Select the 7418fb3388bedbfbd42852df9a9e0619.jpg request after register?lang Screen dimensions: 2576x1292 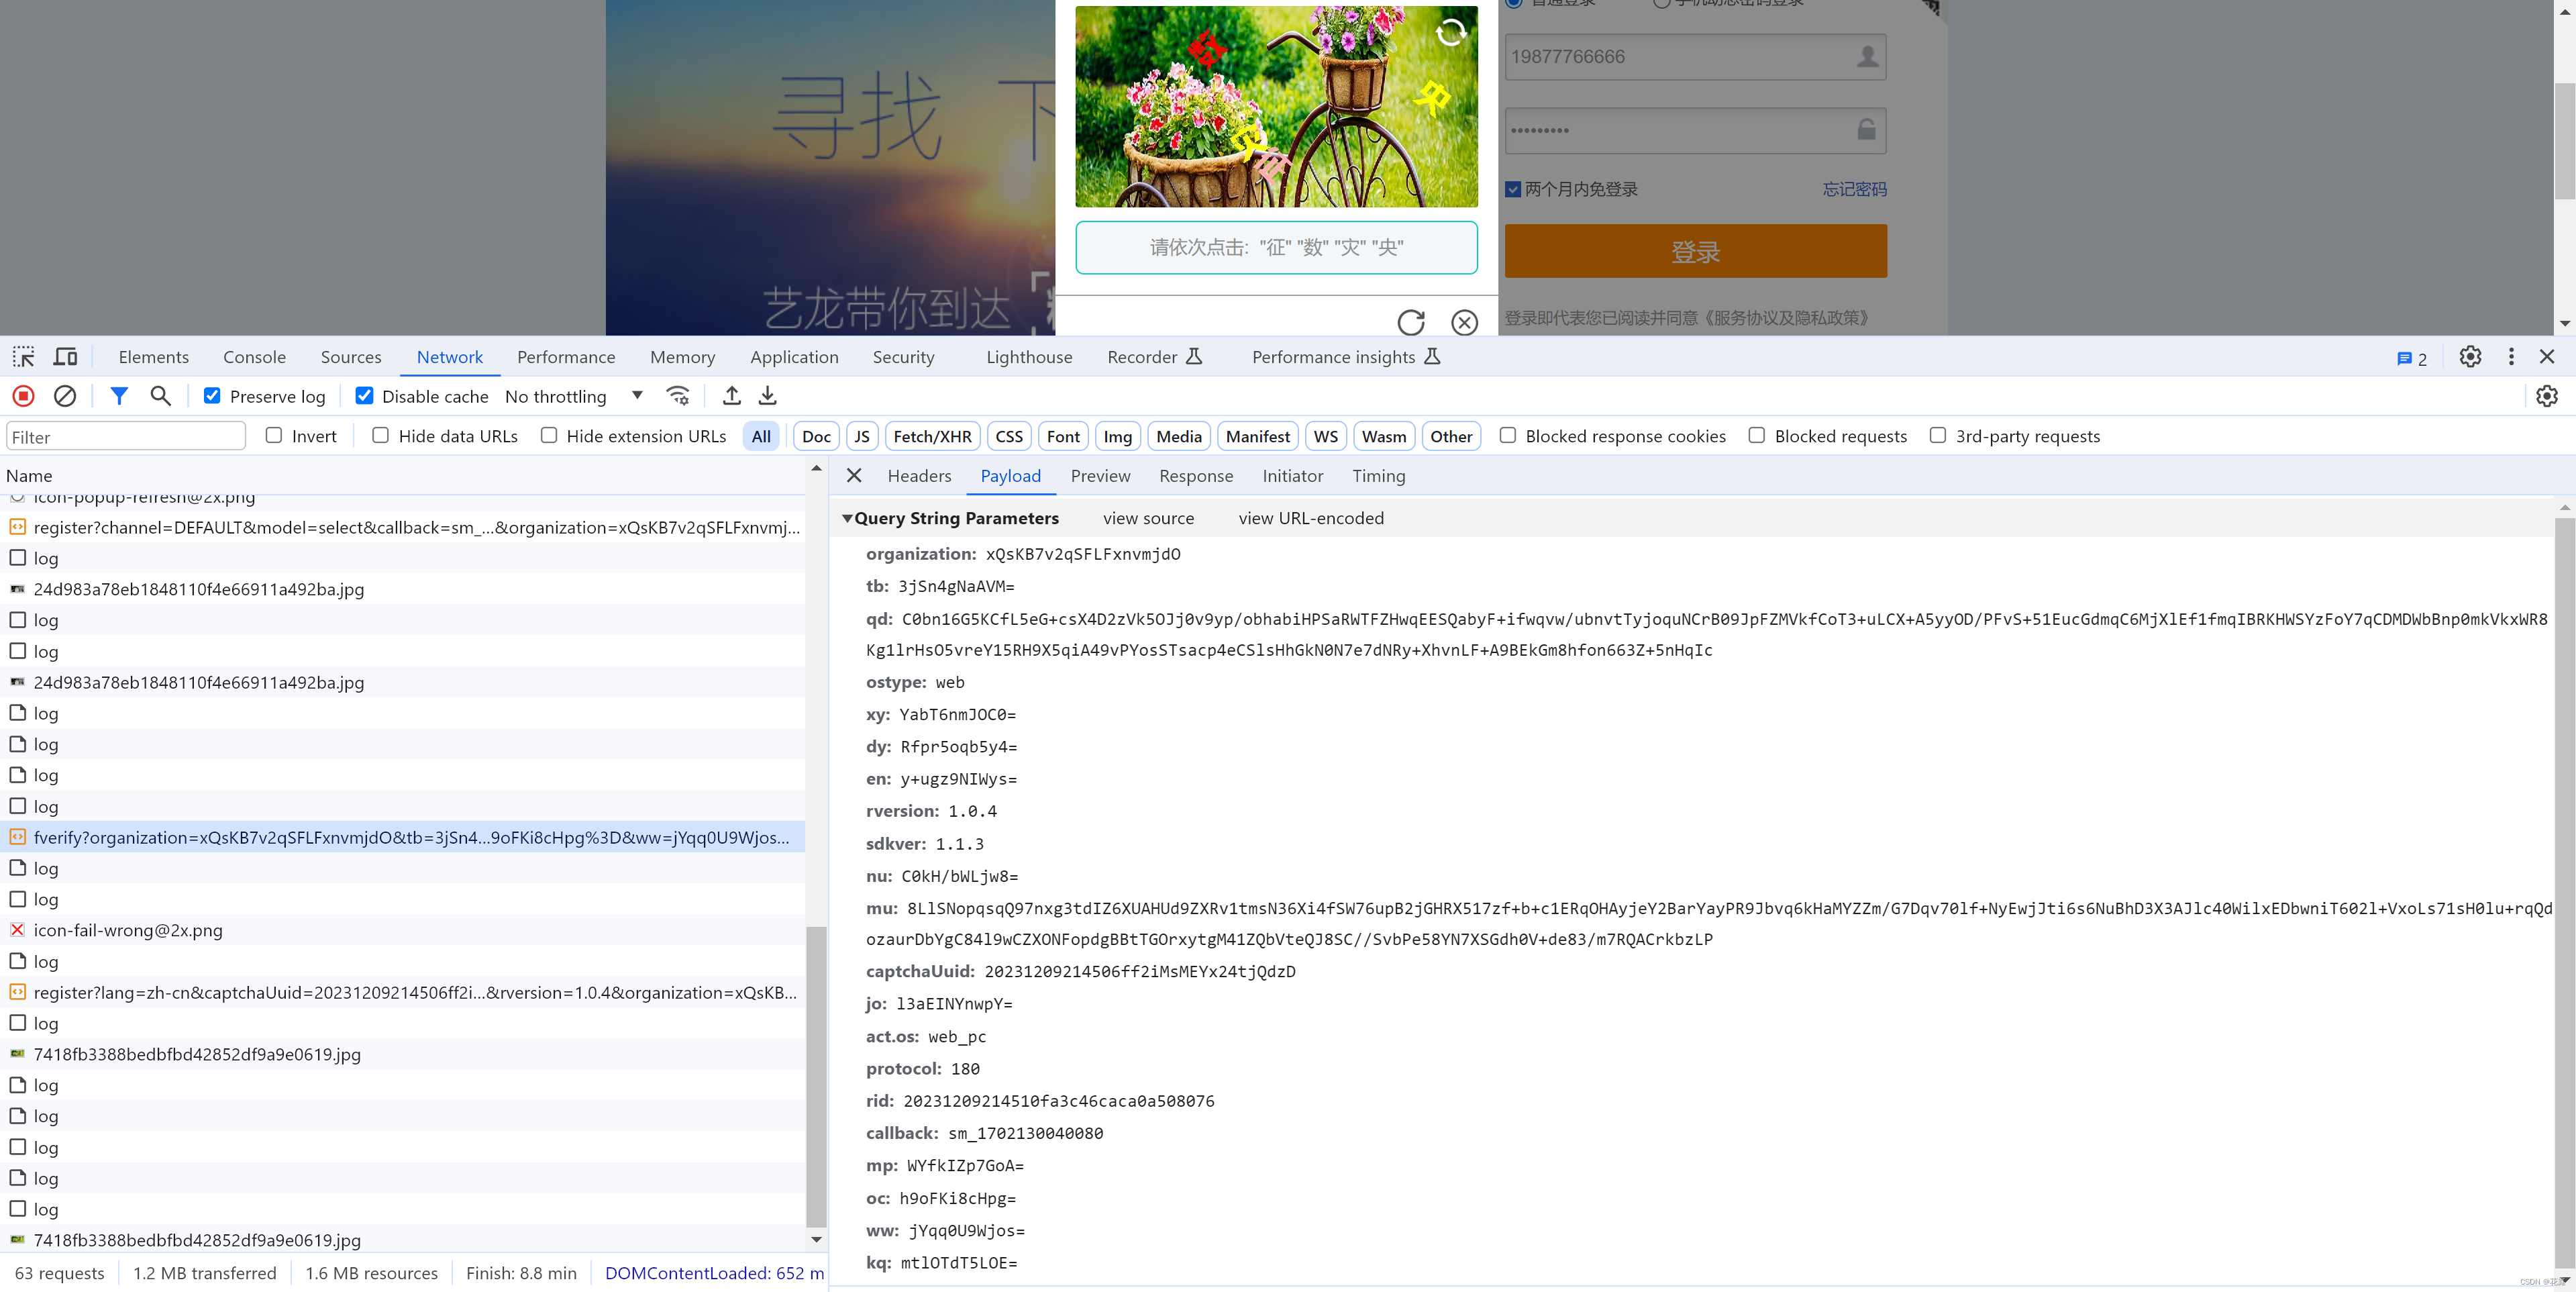[x=403, y=1054]
